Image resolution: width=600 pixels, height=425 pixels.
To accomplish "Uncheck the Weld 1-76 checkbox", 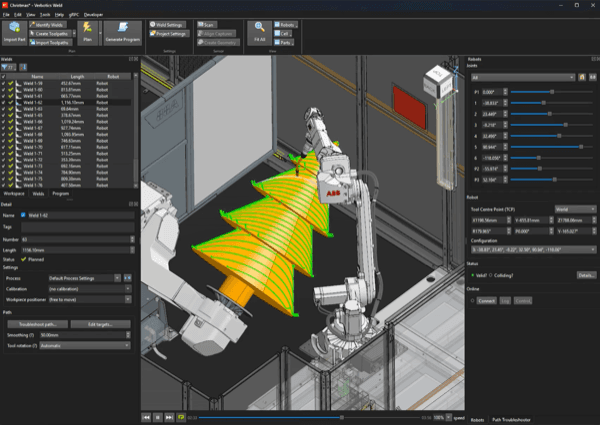I will 3,185.
